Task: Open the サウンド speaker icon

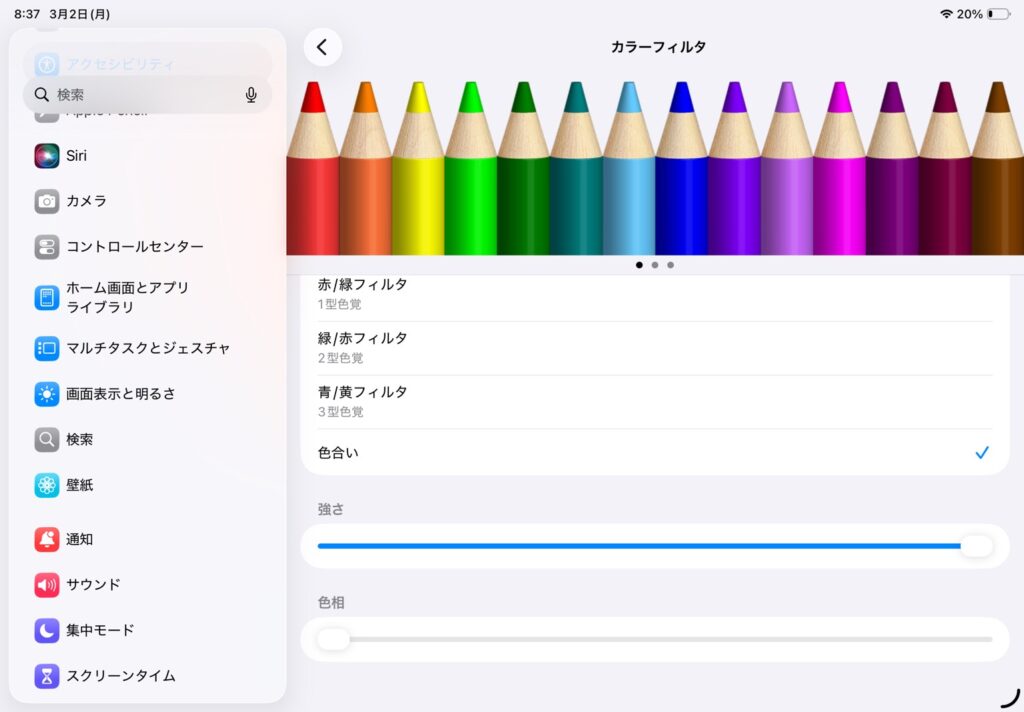Action: 47,585
